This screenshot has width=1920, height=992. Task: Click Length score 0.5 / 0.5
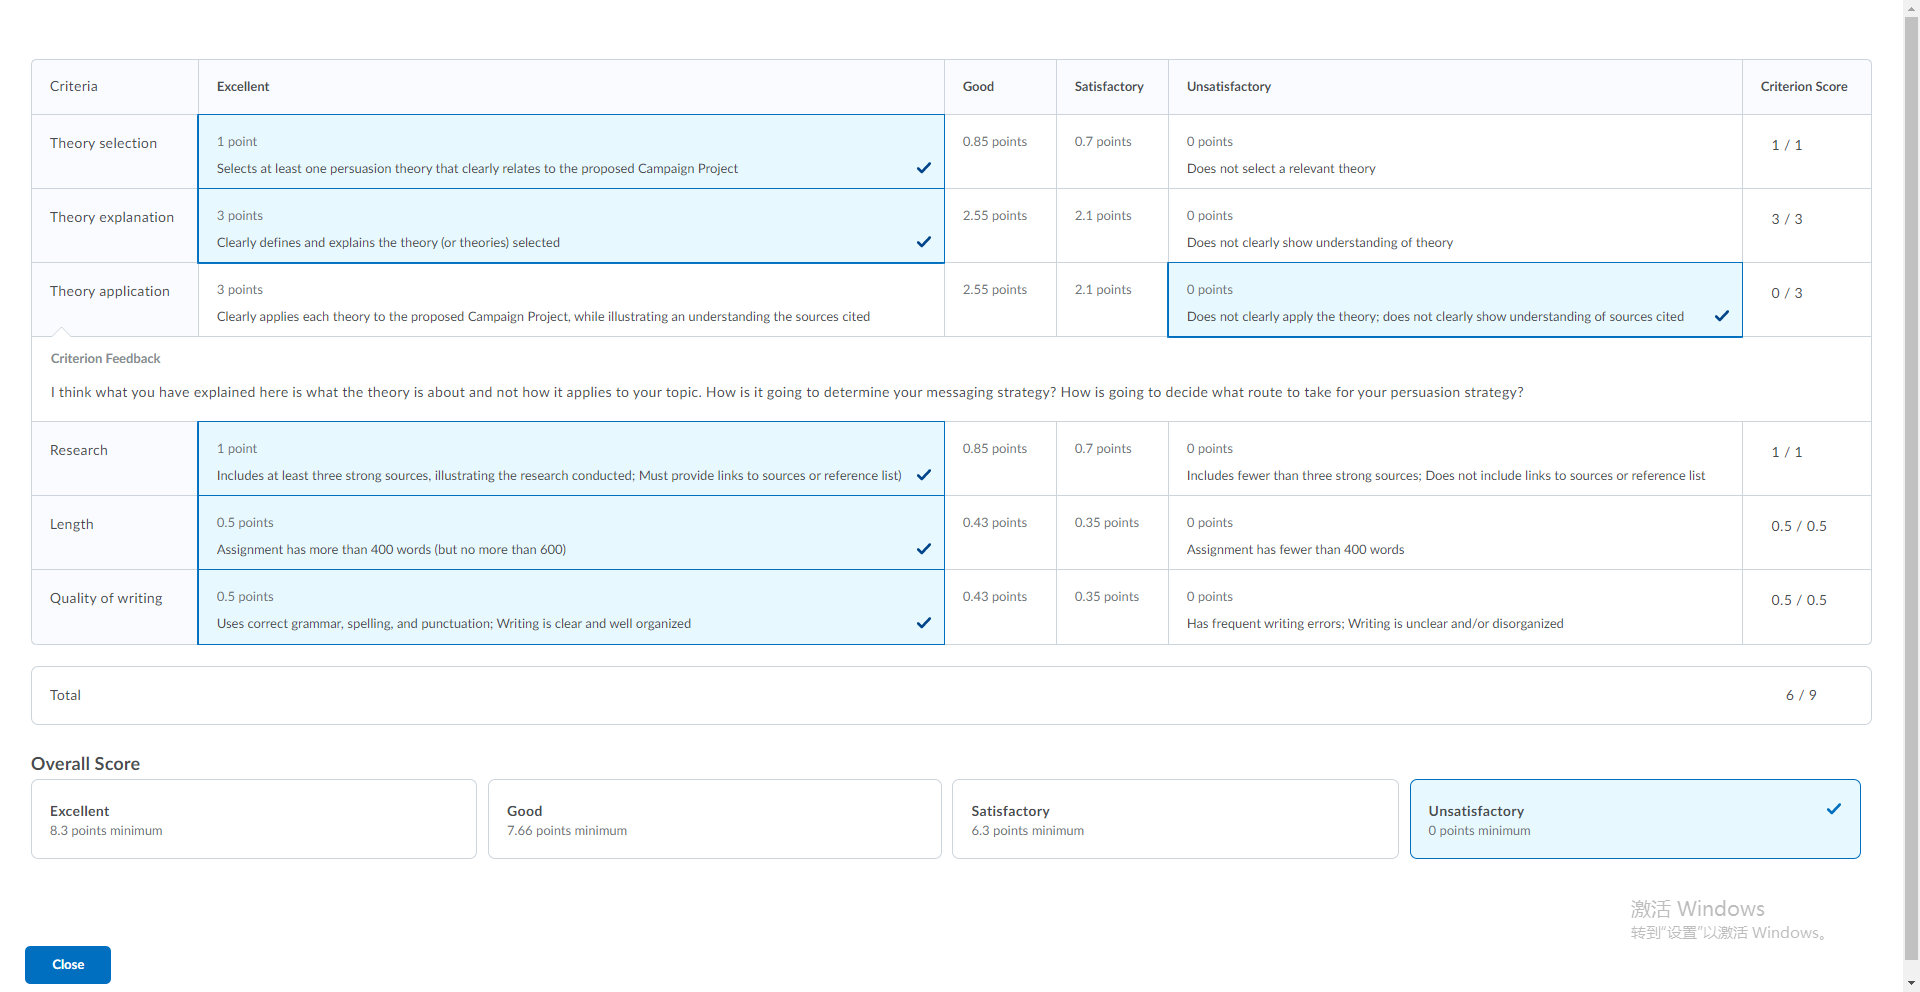pyautogui.click(x=1799, y=526)
